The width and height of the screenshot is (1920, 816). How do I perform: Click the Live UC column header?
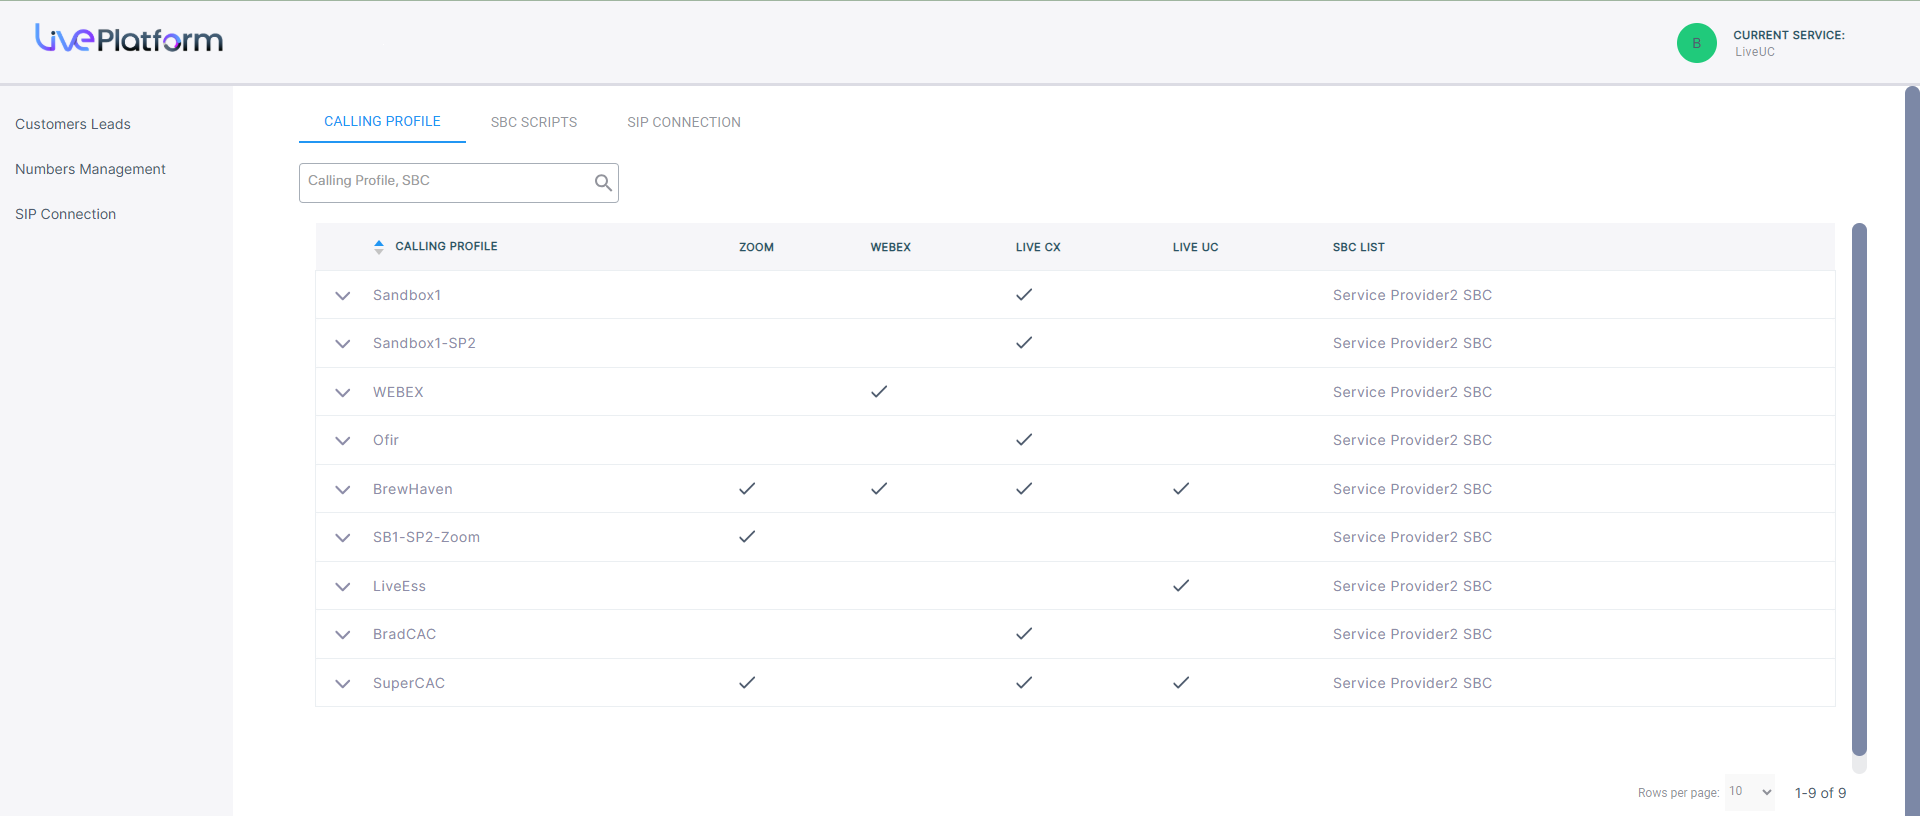coord(1195,247)
